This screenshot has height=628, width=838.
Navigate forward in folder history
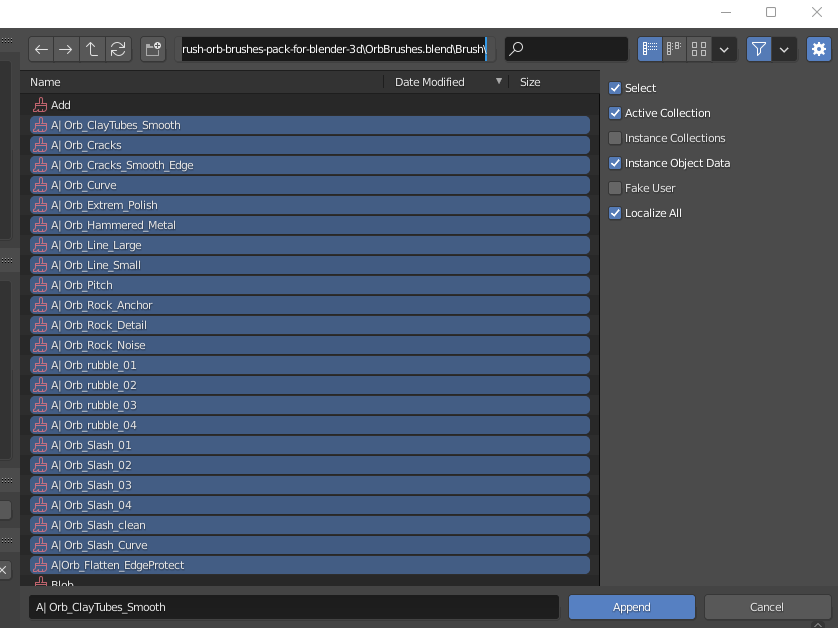67,49
